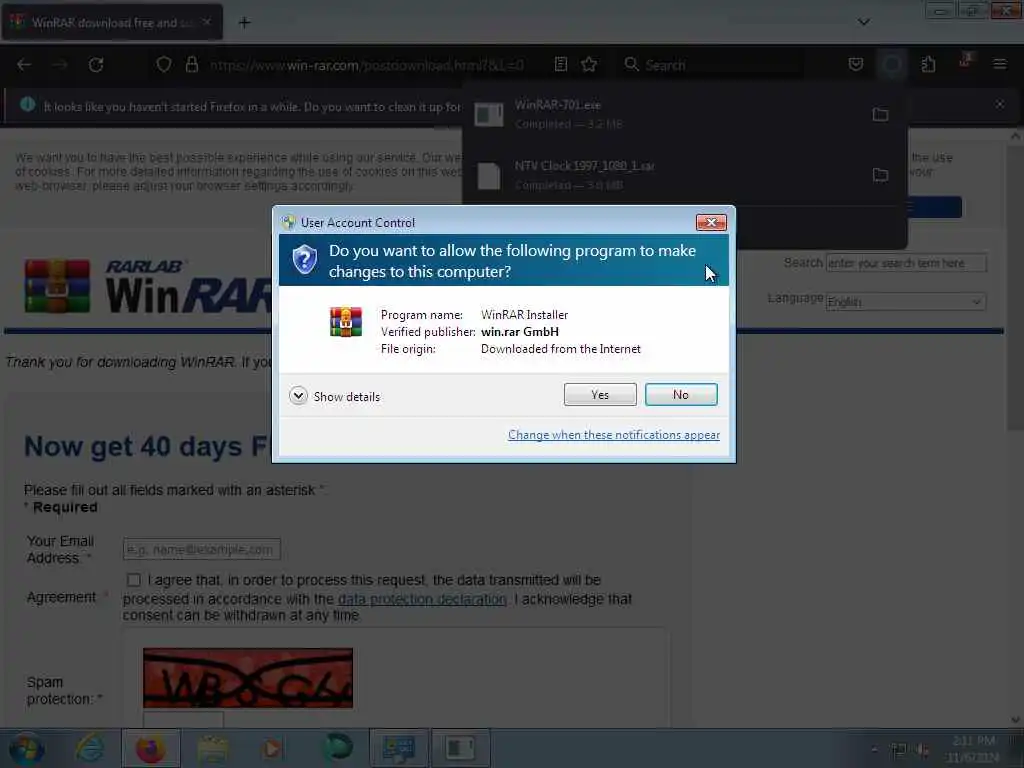Click the UAC shield question icon

(x=305, y=260)
